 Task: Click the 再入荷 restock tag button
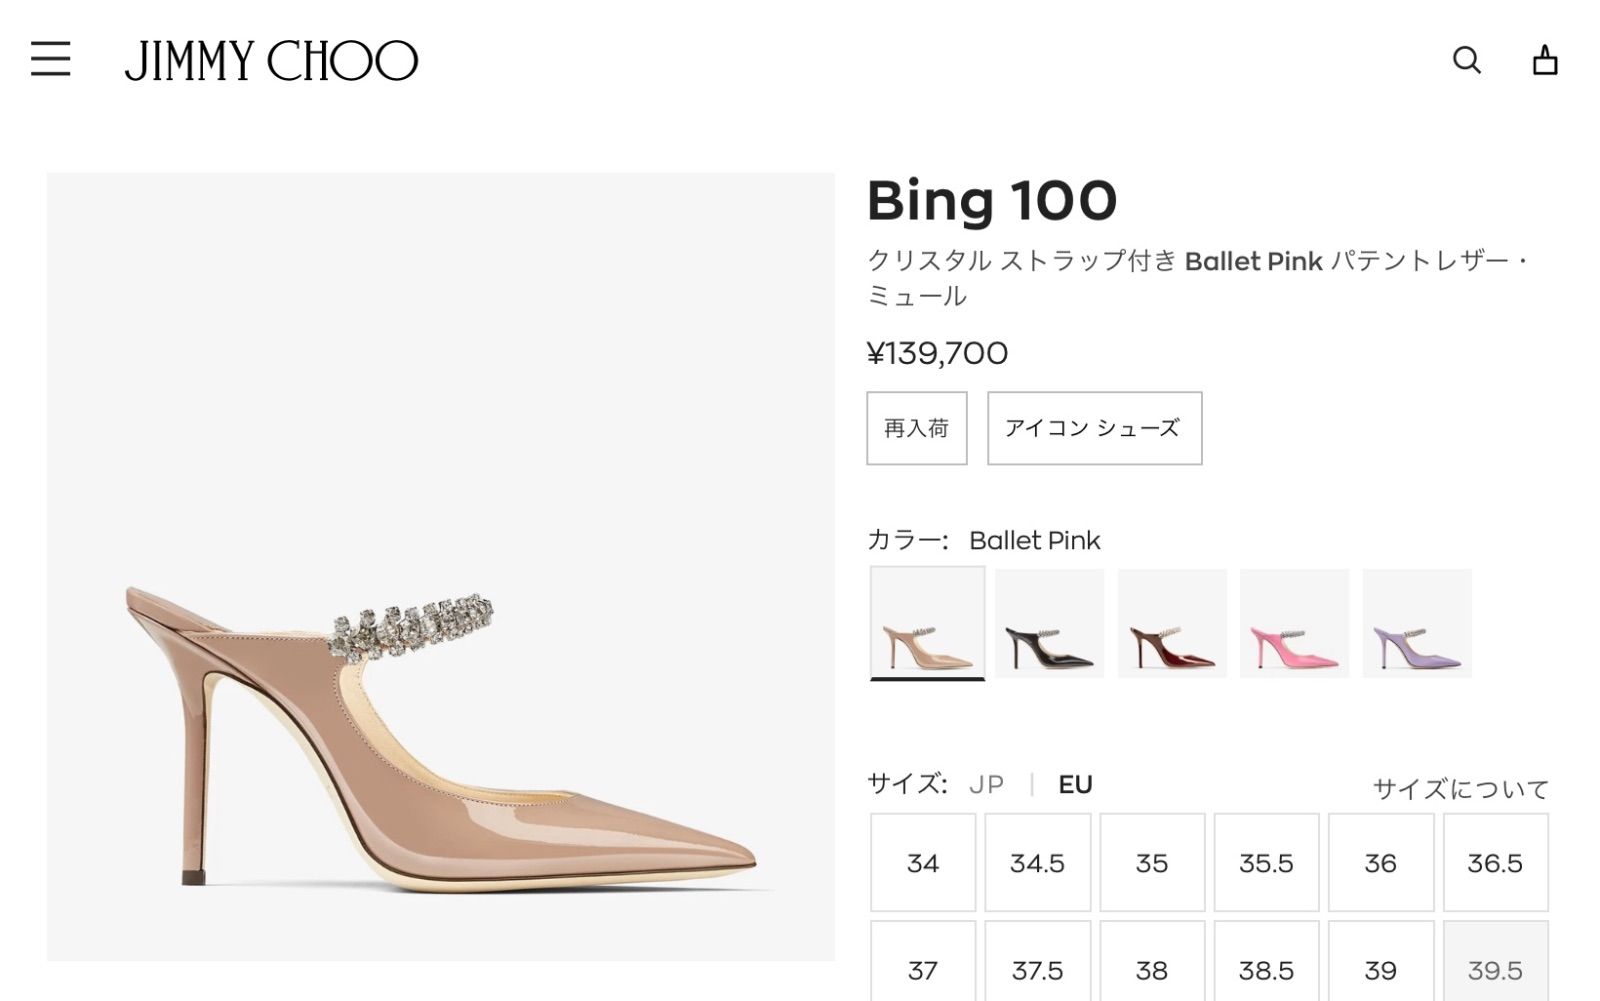916,428
